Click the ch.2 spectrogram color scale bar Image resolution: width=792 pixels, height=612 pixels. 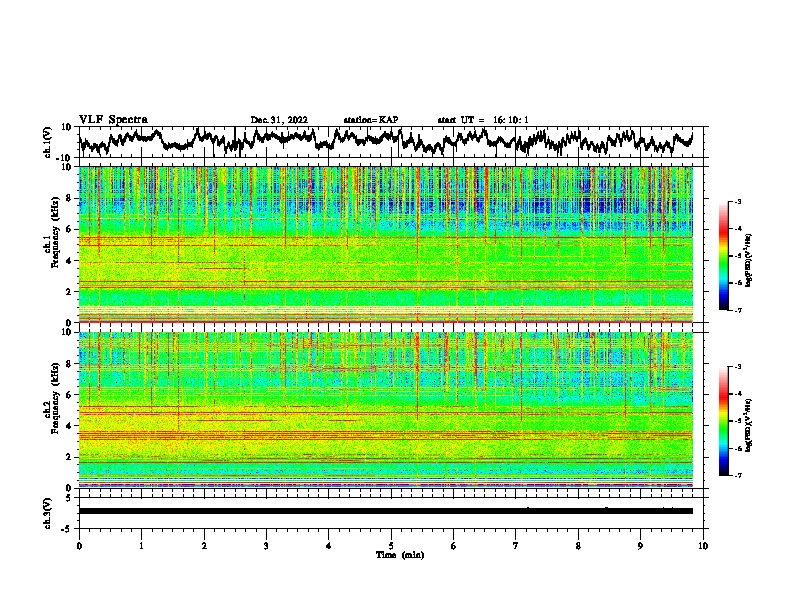tap(723, 421)
